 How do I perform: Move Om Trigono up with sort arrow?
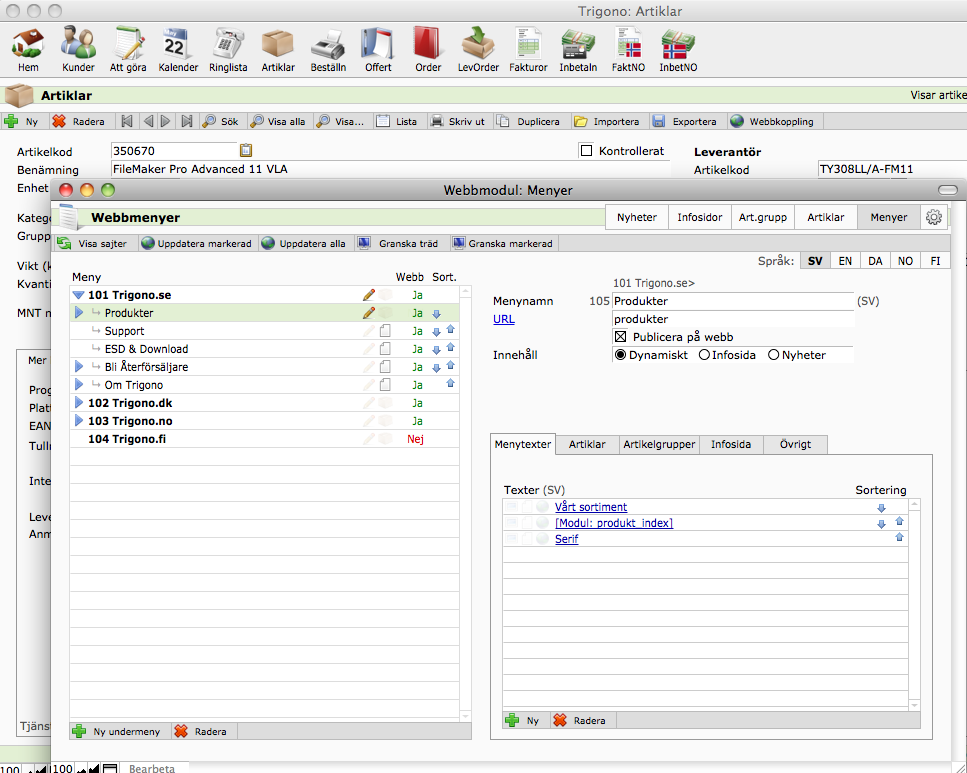pos(450,384)
